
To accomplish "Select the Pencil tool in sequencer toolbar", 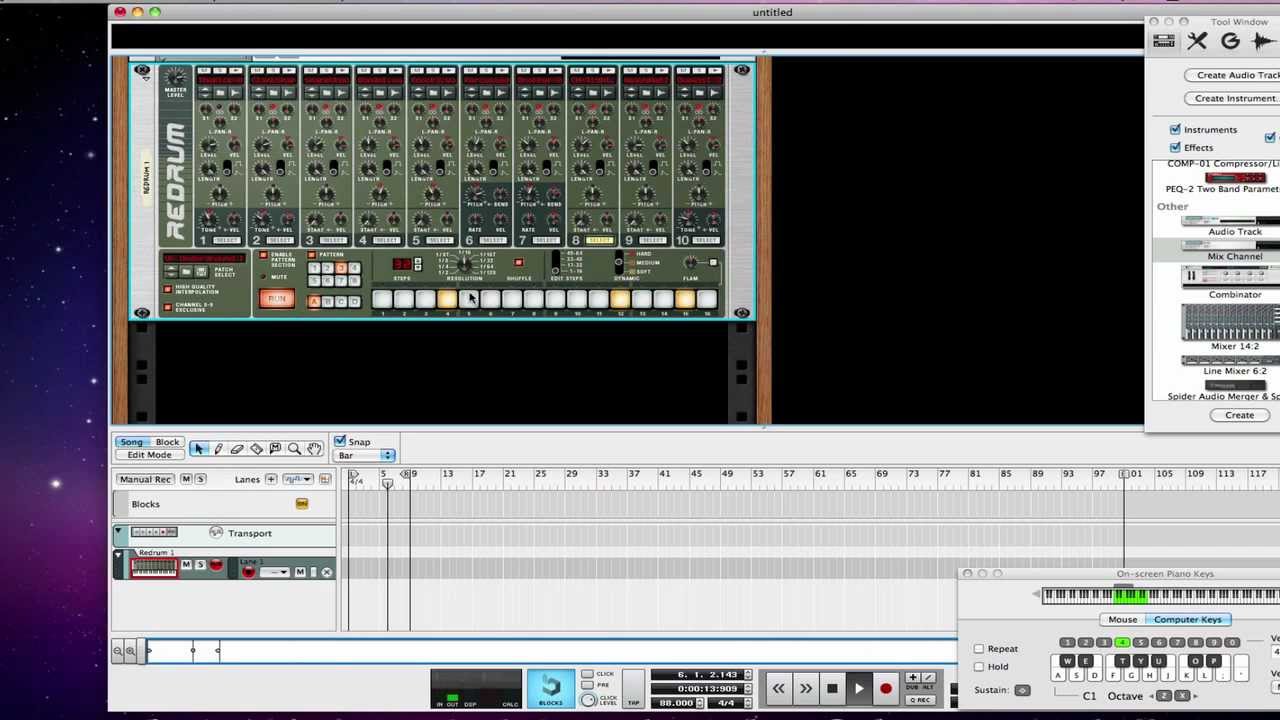I will 218,449.
